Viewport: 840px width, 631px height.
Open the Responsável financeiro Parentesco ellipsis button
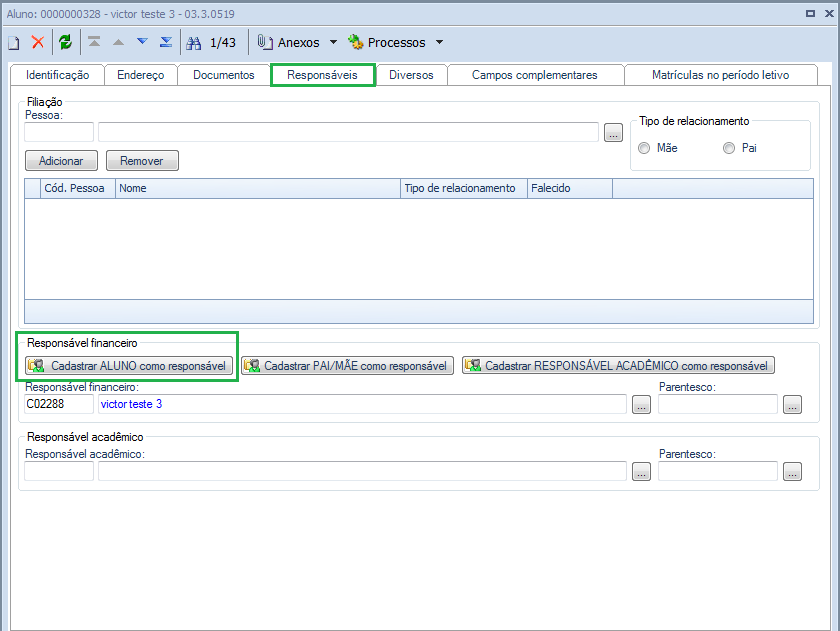click(792, 404)
